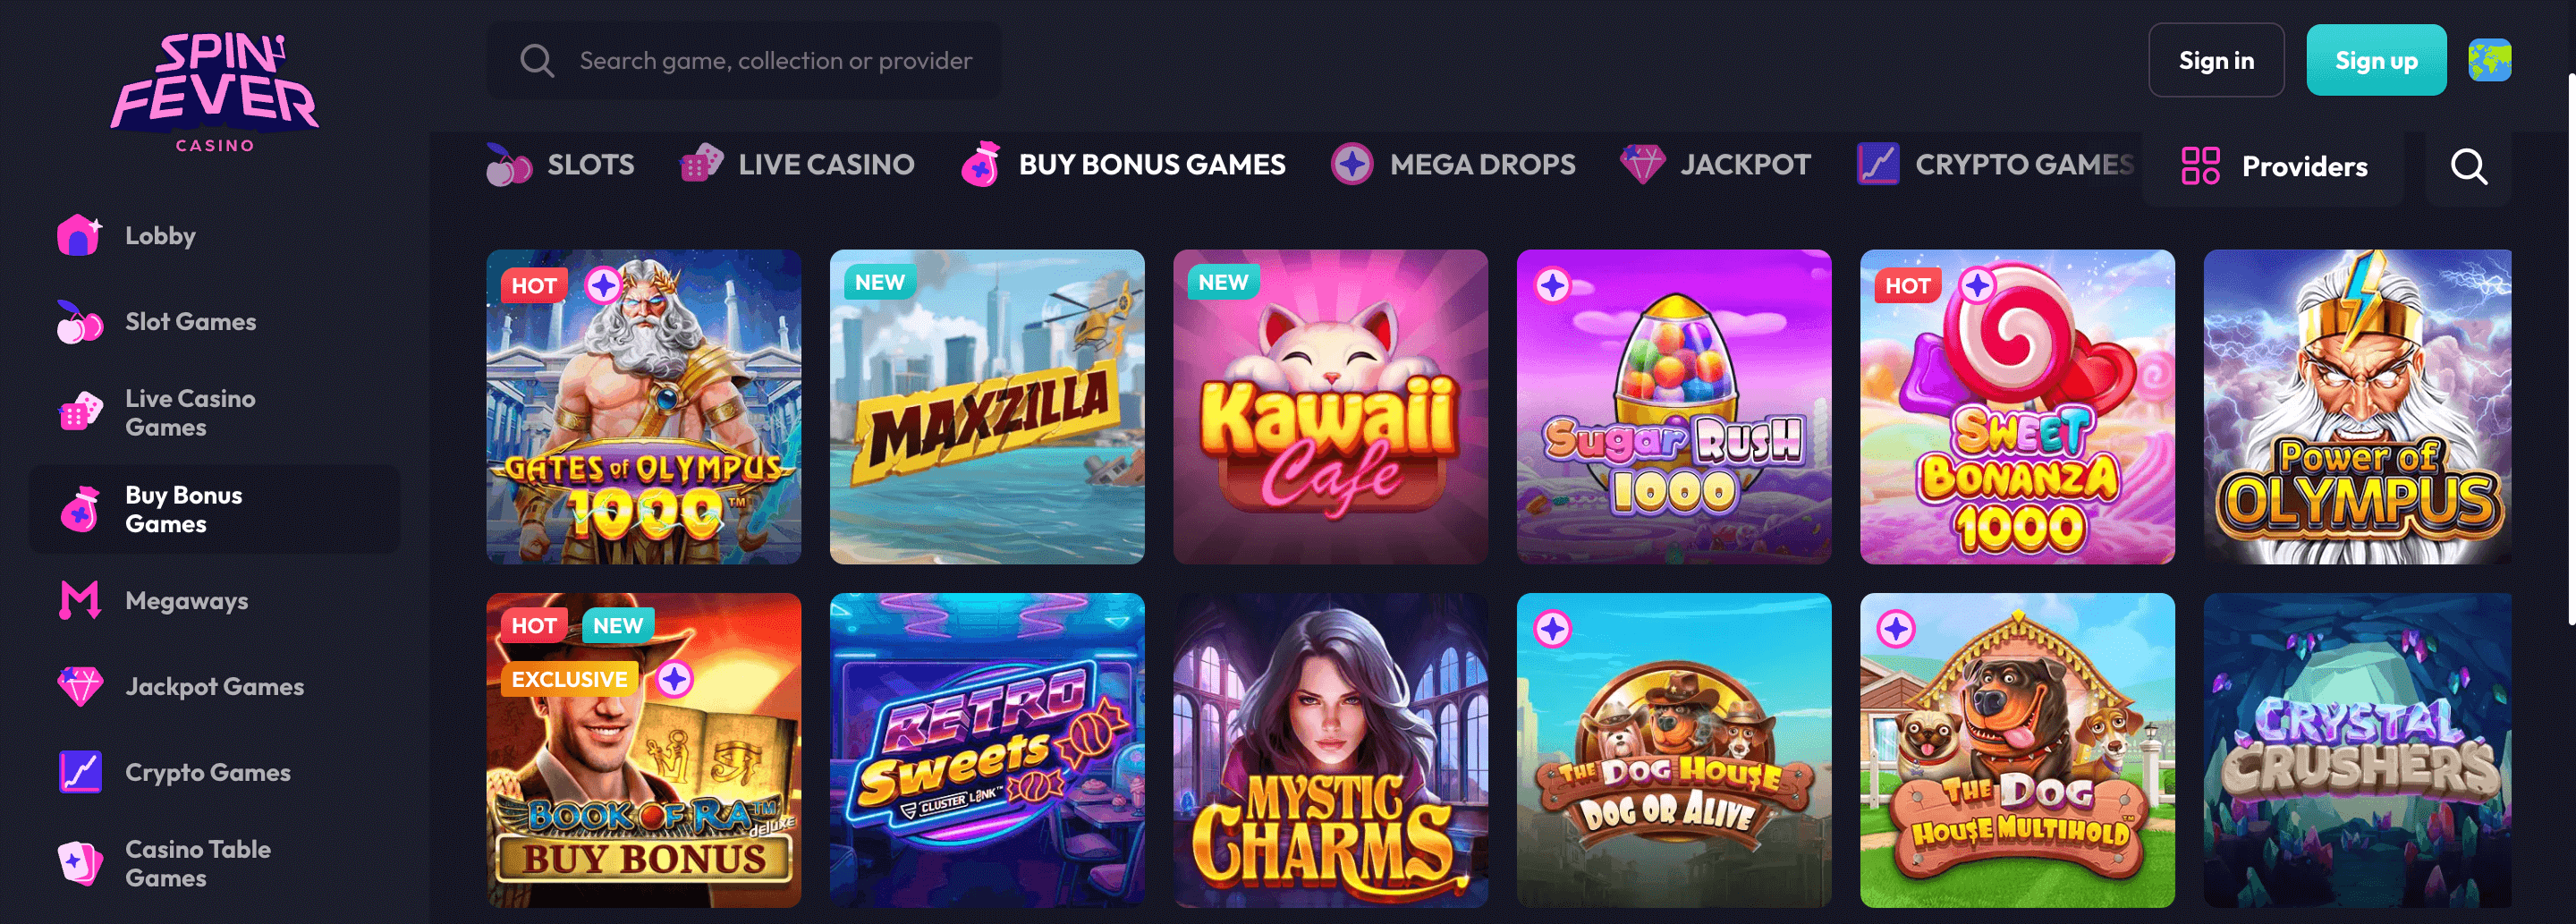This screenshot has height=924, width=2576.
Task: Click the Megaways M icon
Action: point(79,600)
